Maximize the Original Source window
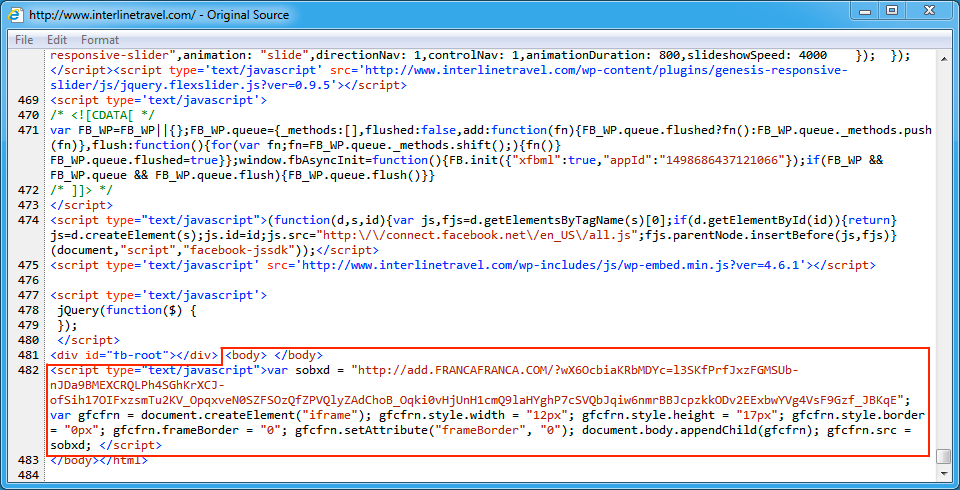The image size is (960, 490). point(892,10)
